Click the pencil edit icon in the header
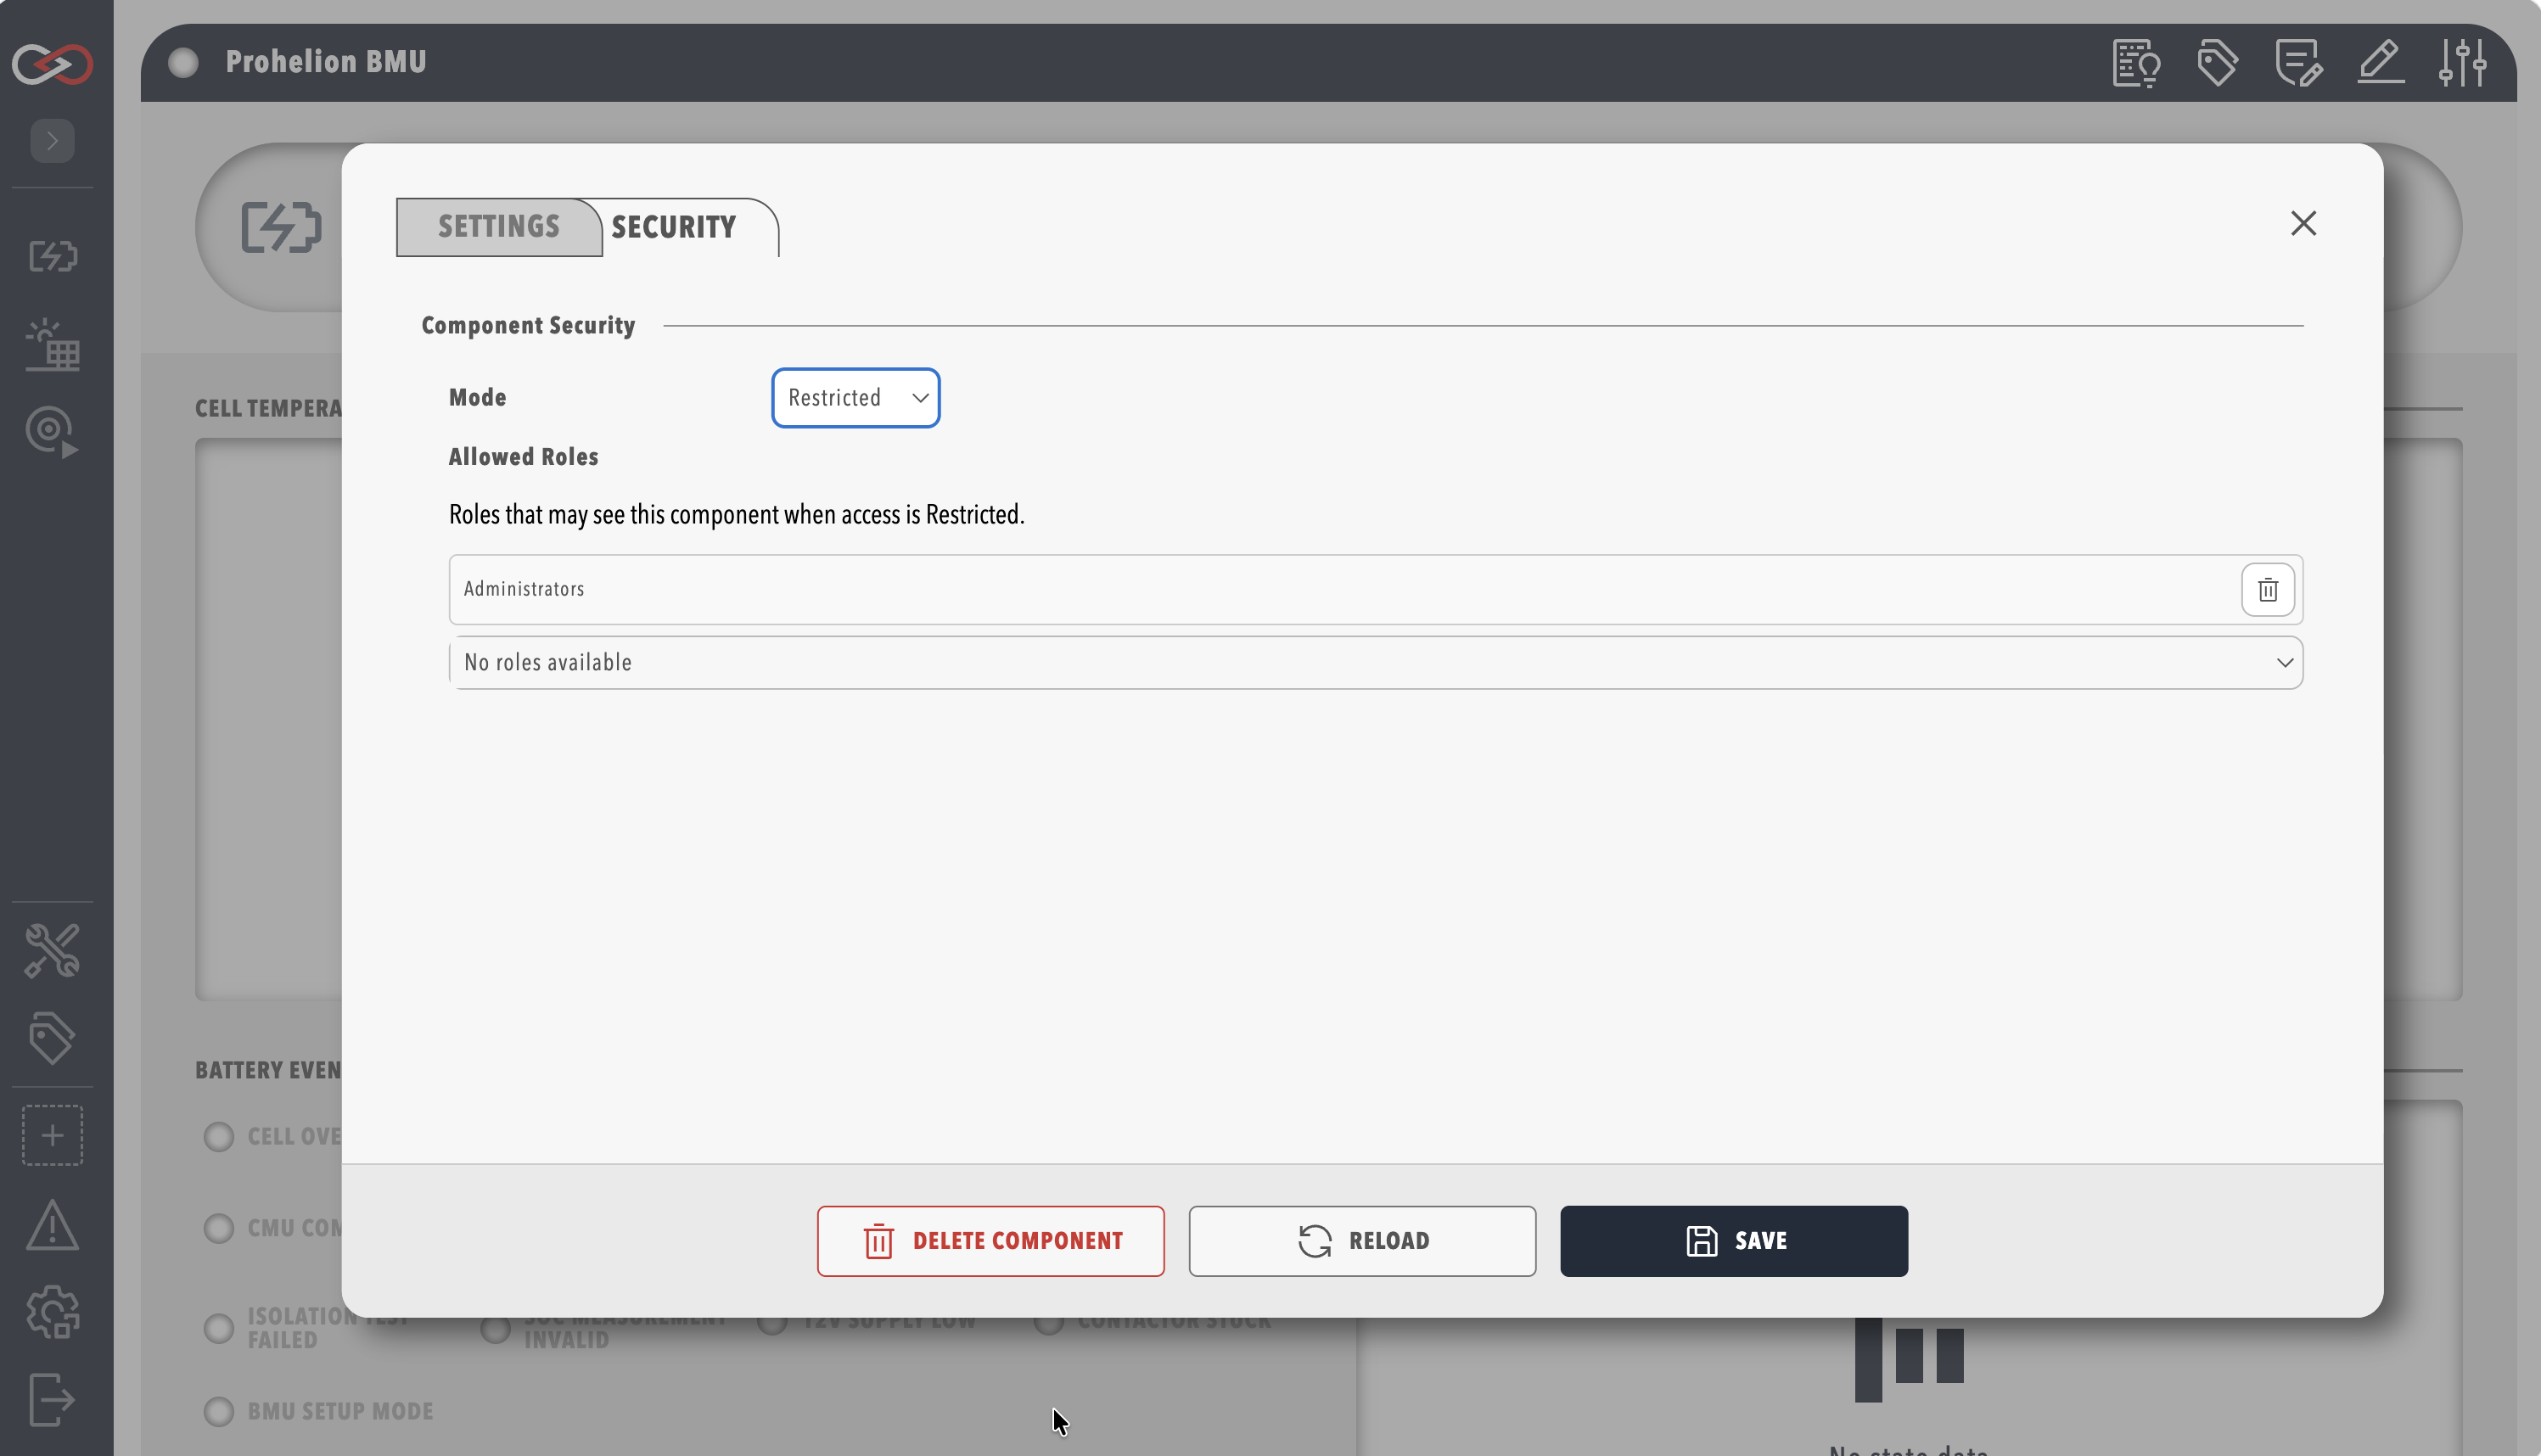Viewport: 2541px width, 1456px height. [x=2381, y=63]
